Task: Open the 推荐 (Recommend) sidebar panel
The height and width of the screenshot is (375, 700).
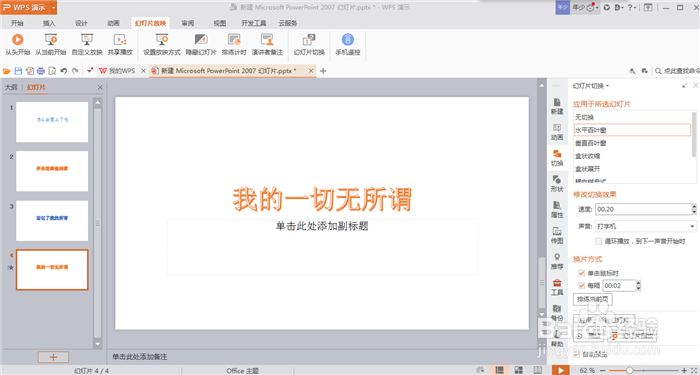Action: 557,261
